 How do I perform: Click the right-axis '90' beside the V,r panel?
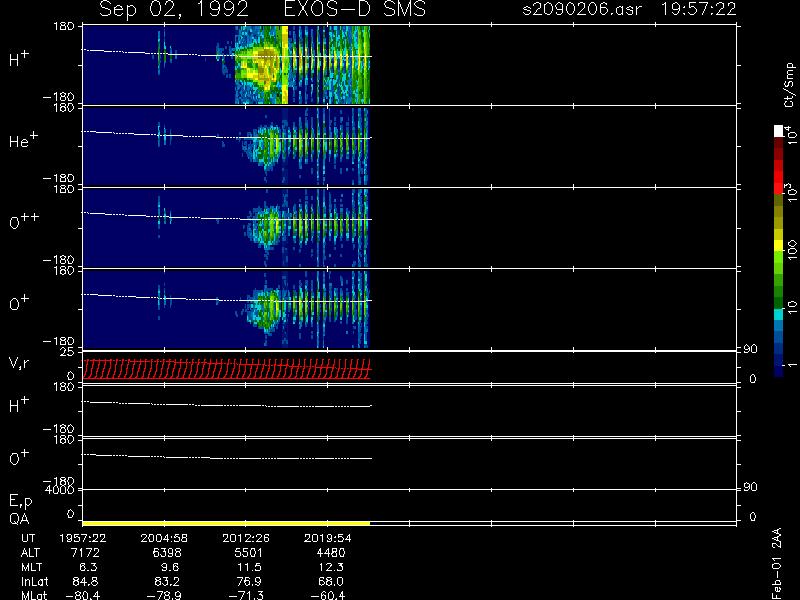tap(750, 349)
